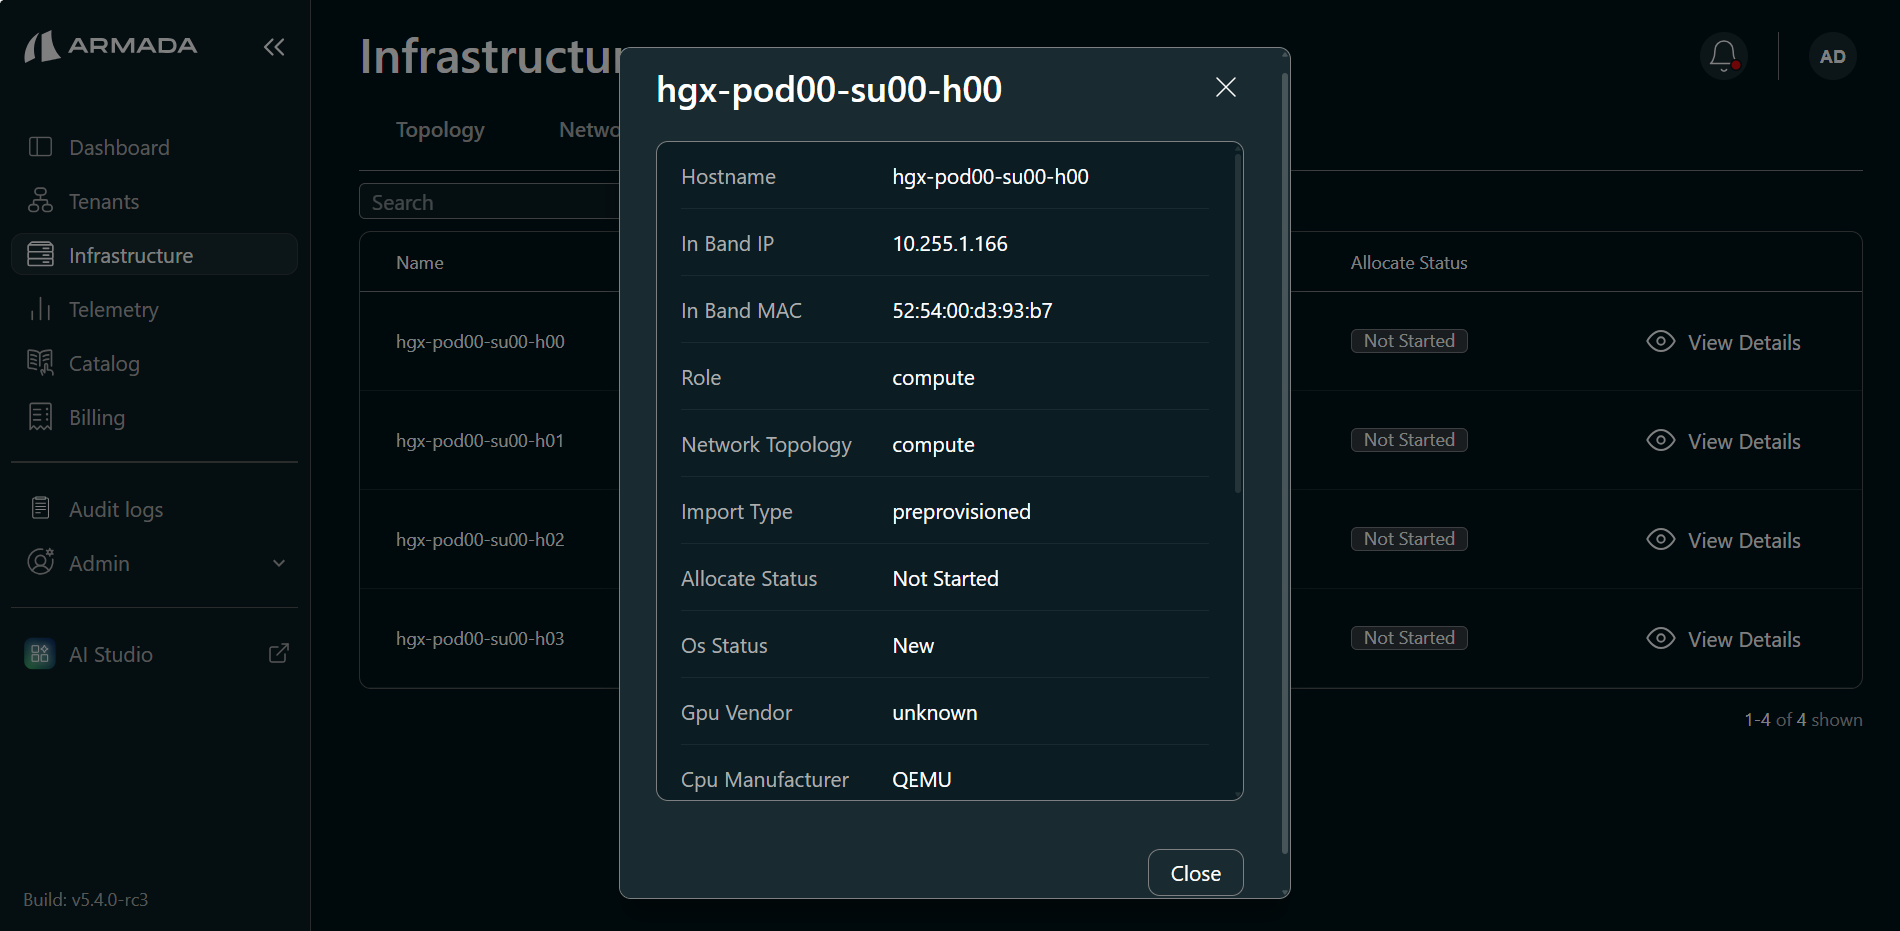View Details for hgx-pod00-su00-h03
The image size is (1900, 931).
point(1744,639)
